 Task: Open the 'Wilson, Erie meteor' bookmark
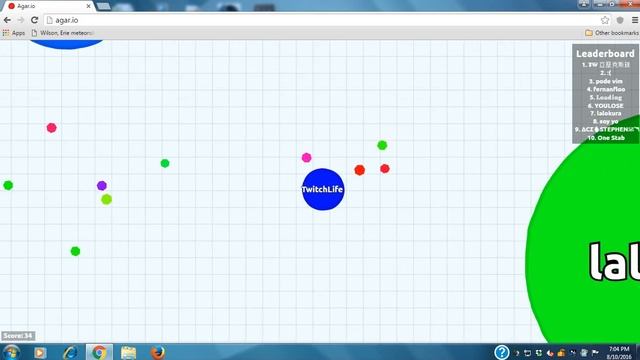pyautogui.click(x=63, y=33)
